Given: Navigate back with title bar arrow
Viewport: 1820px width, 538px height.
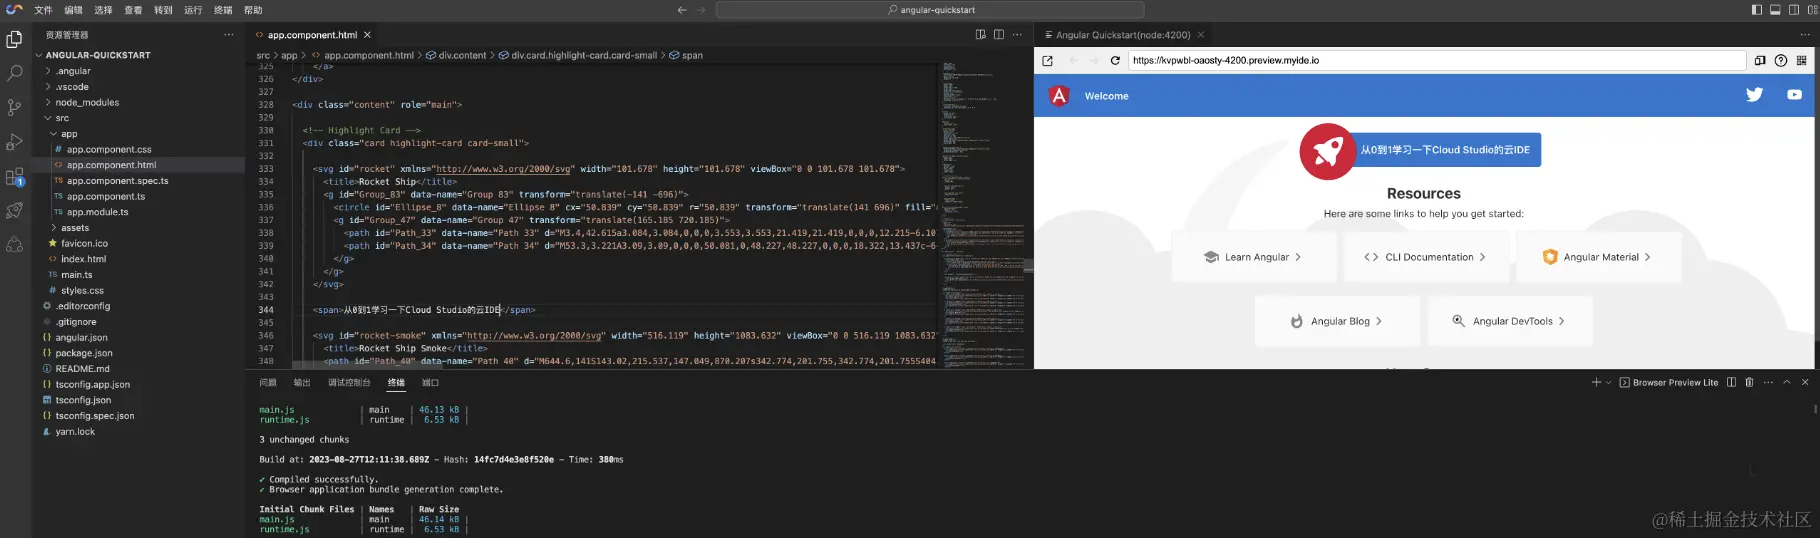Looking at the screenshot, I should point(682,10).
